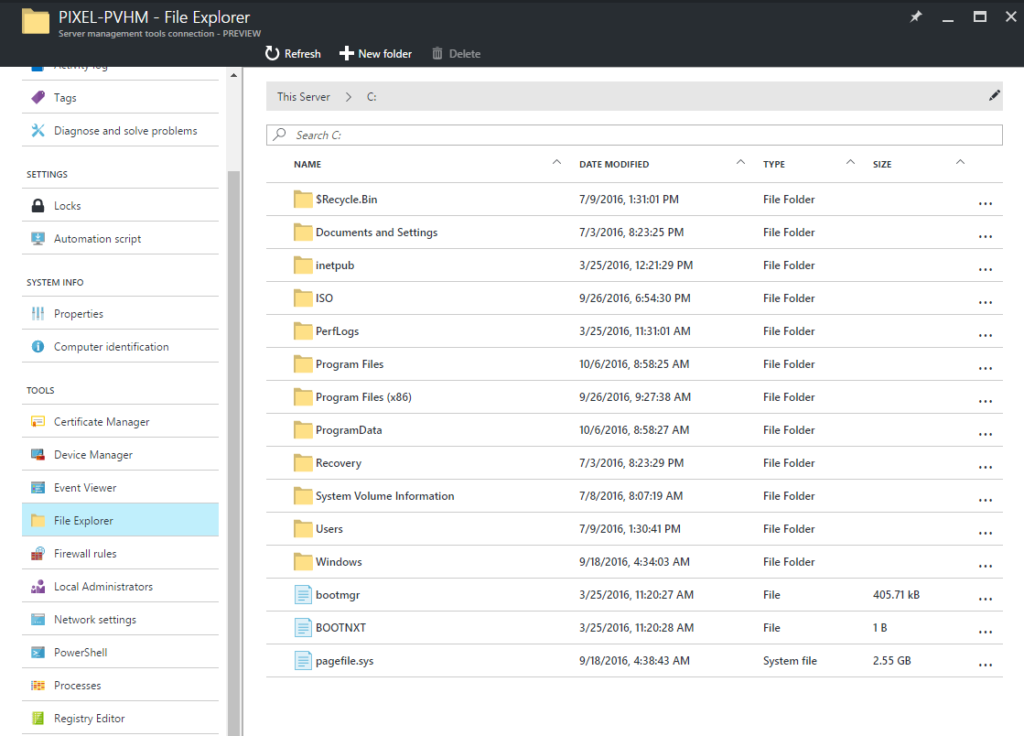
Task: Open Properties under System Info
Action: (120, 313)
